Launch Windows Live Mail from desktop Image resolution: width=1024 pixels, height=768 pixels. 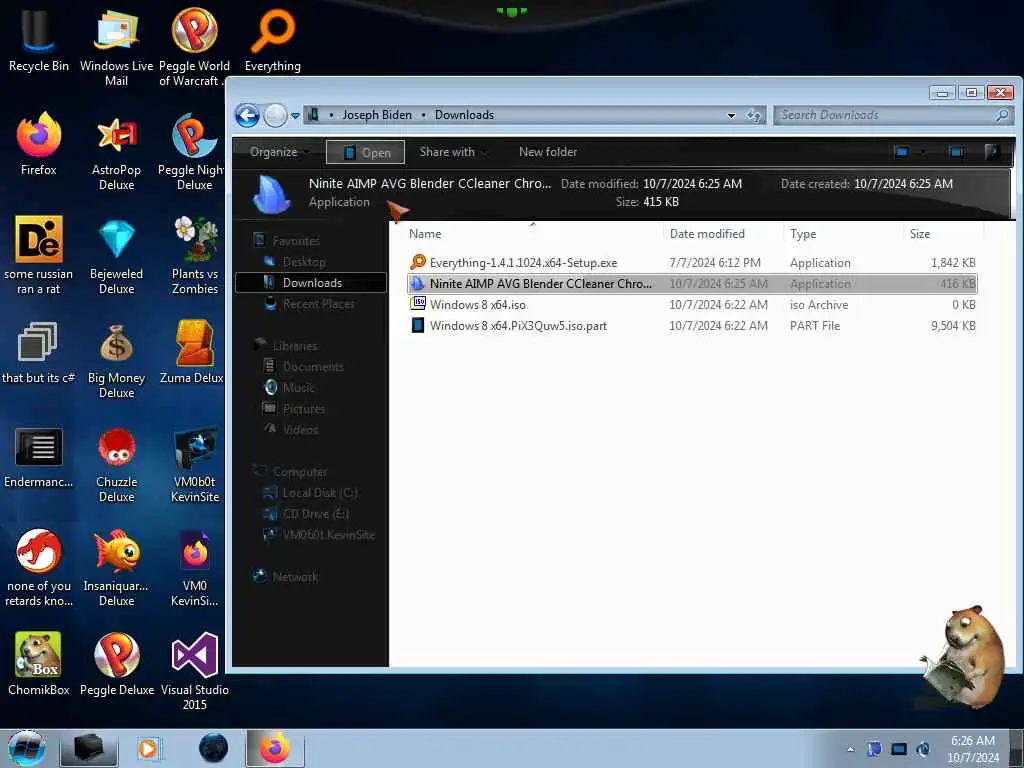116,46
